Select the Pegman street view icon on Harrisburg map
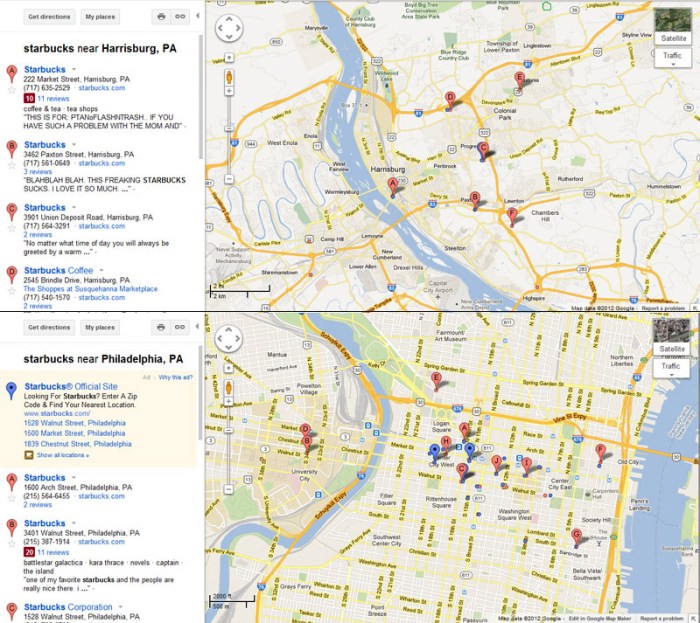Image resolution: width=700 pixels, height=623 pixels. 229,76
